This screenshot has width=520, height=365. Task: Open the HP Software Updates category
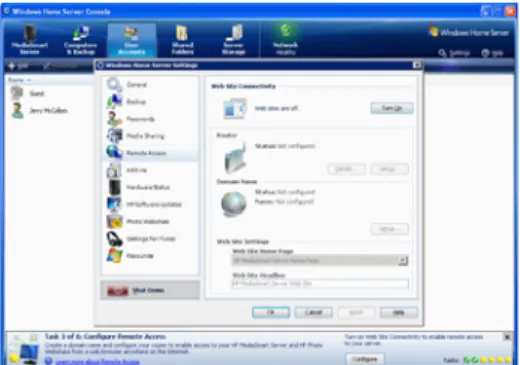point(150,204)
